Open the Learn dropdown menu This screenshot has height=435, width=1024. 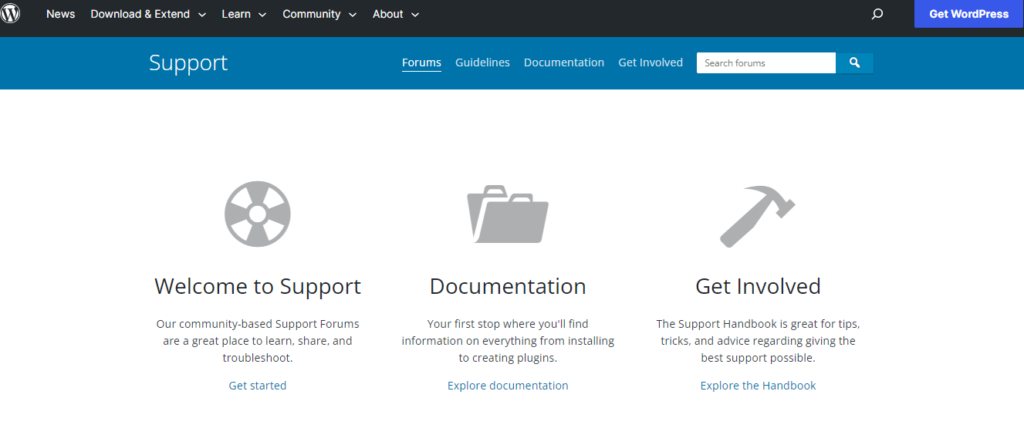(244, 14)
